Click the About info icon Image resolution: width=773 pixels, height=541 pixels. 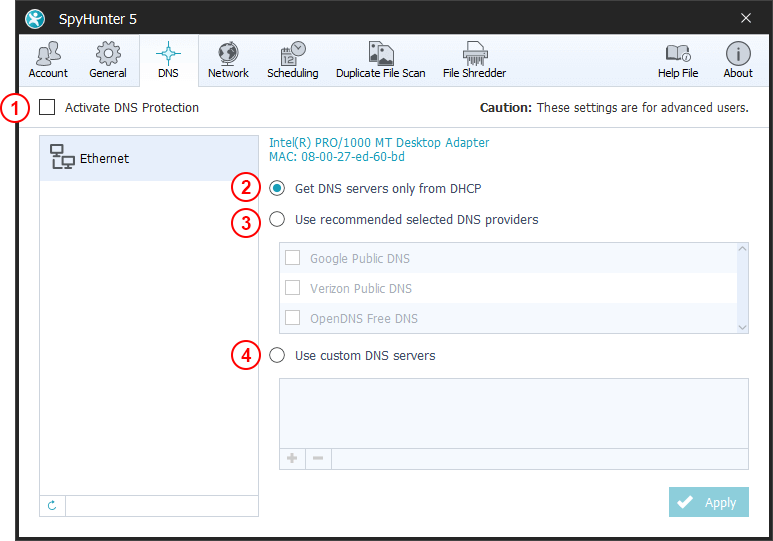click(x=738, y=60)
